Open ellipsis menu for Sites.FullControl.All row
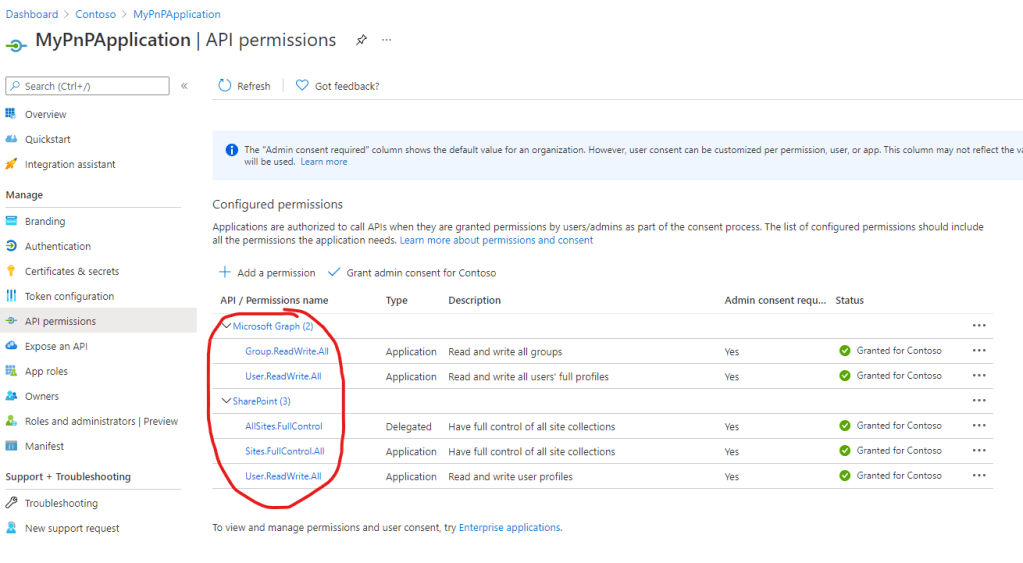Viewport: 1023px width, 563px height. [979, 451]
